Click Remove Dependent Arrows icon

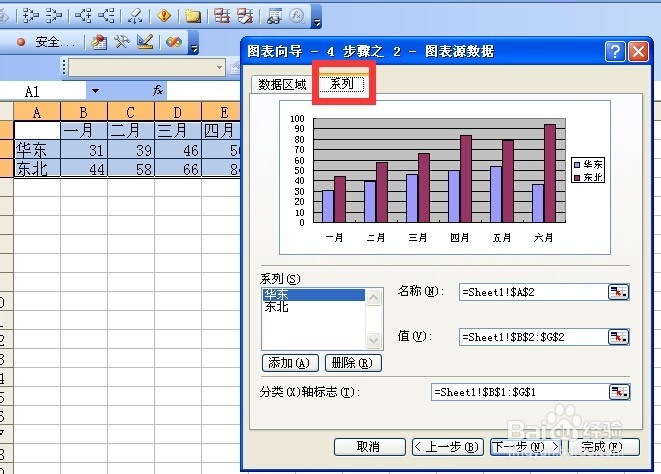[x=106, y=16]
